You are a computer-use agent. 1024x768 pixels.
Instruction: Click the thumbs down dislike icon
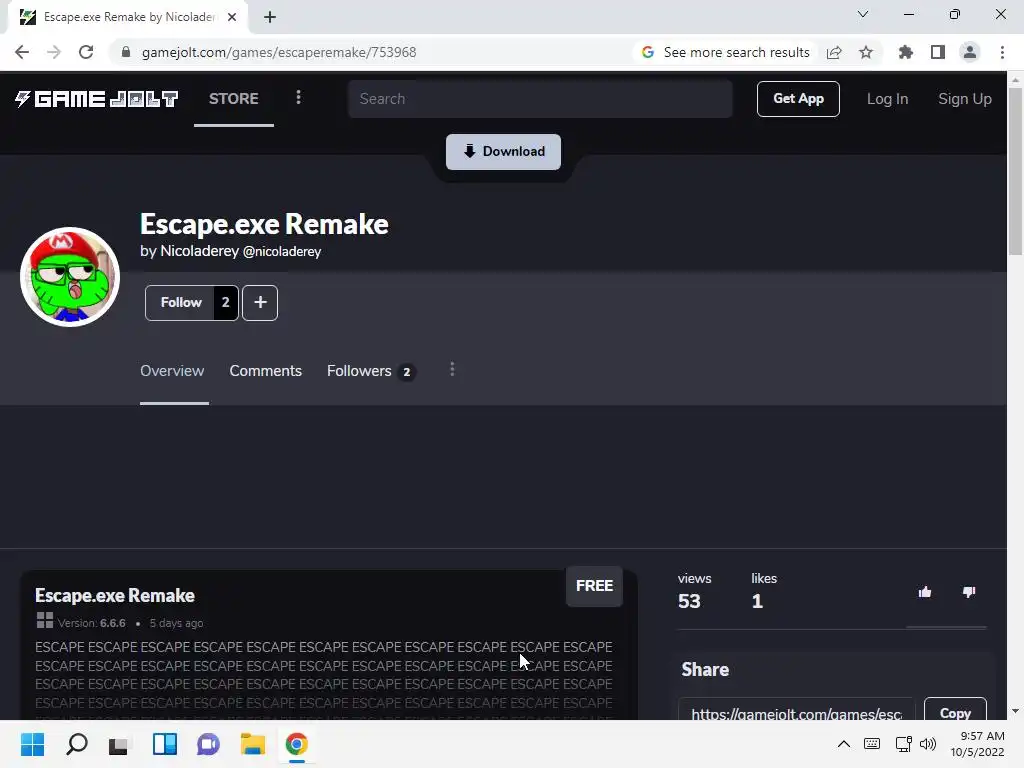pos(969,592)
